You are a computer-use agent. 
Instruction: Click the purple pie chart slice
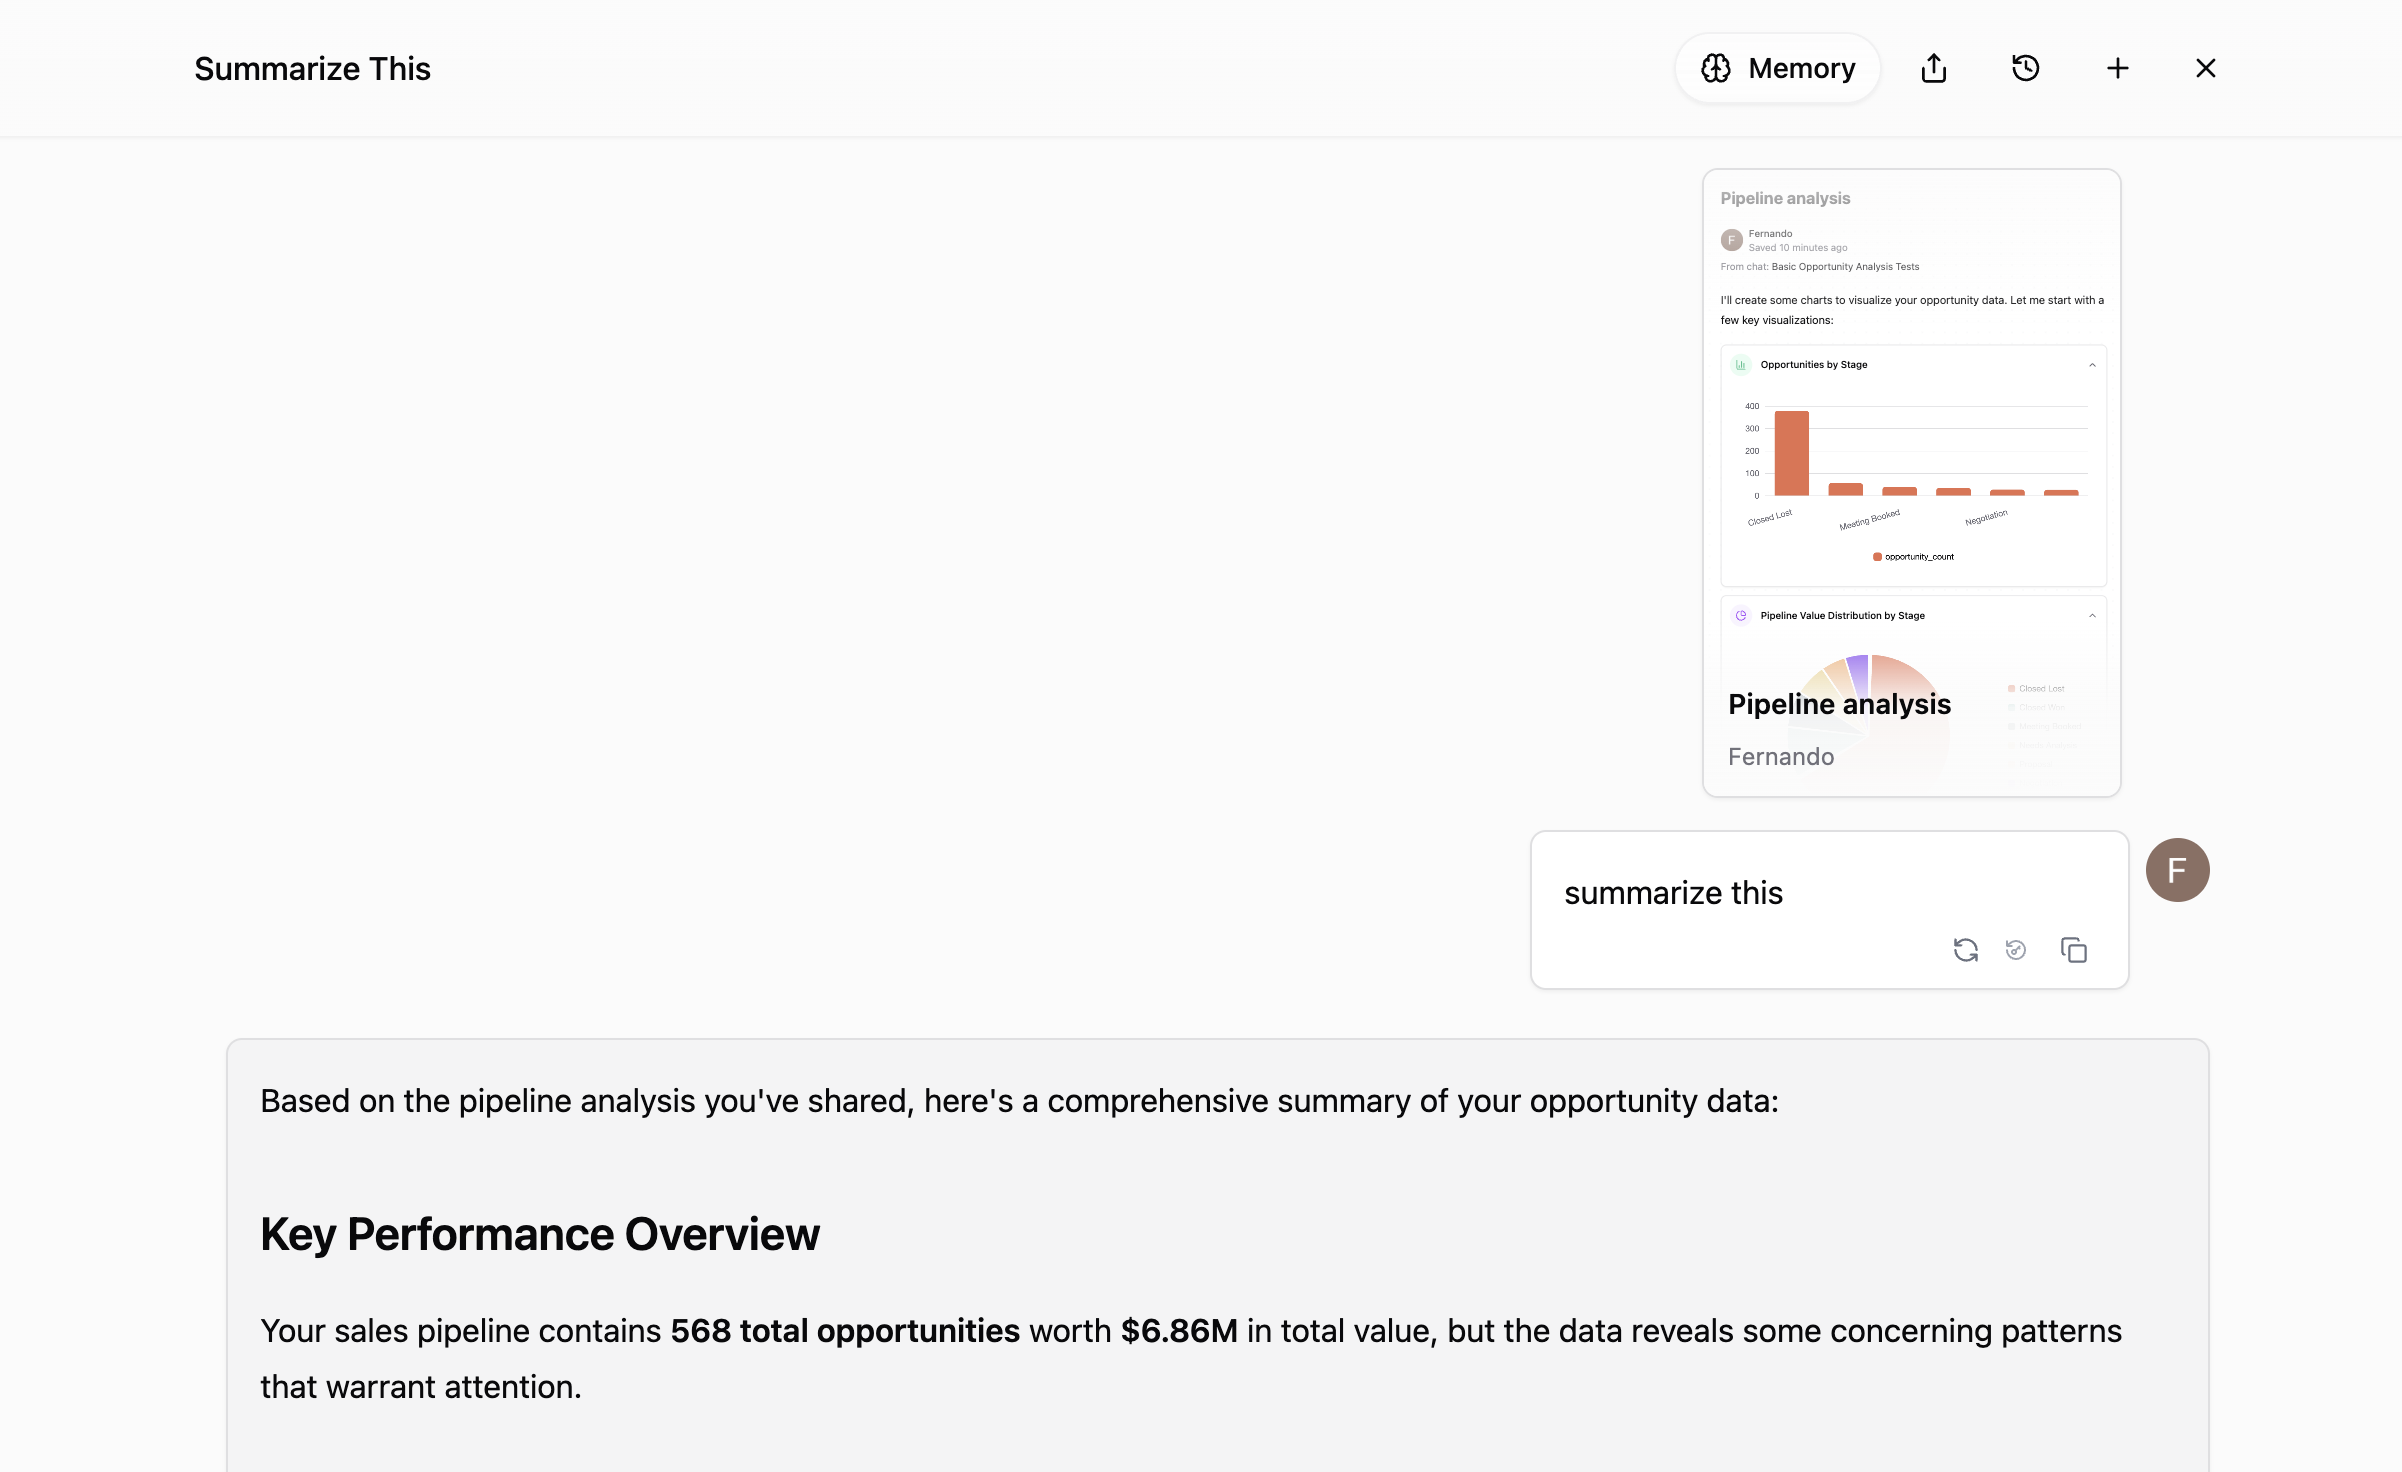[x=1858, y=672]
